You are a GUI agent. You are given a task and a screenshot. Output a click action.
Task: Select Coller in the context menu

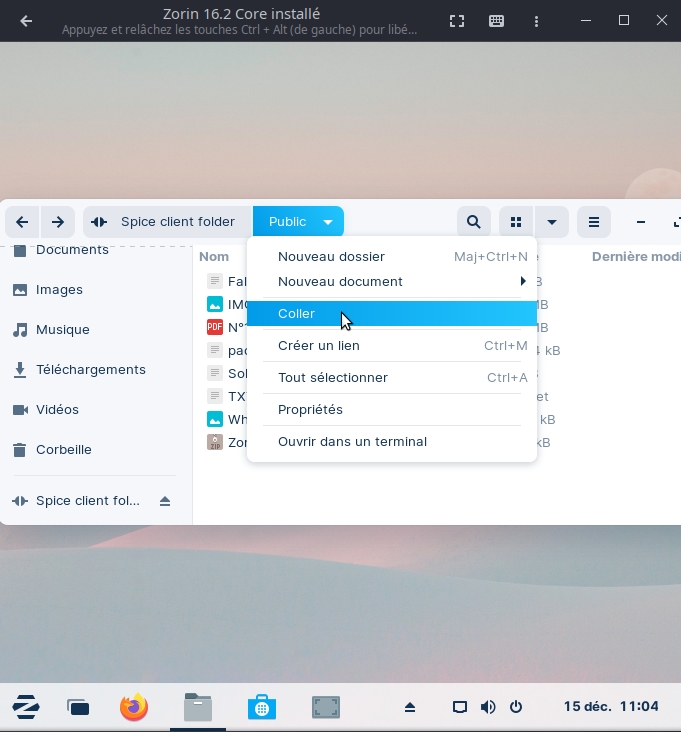click(297, 314)
